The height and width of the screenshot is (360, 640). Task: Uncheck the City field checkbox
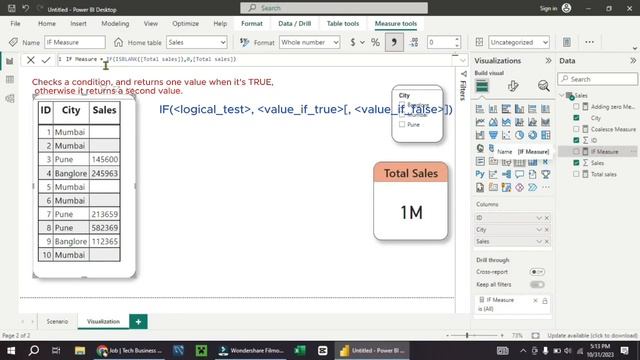coord(576,118)
